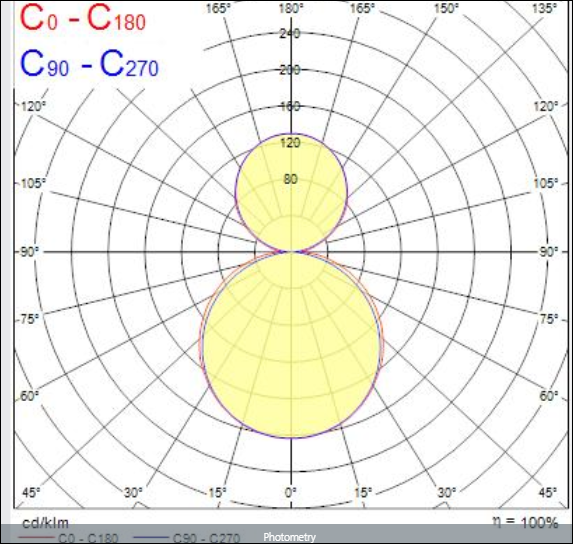Screen dimensions: 573x544
Task: Click the 150° angle label
Action: click(446, 8)
